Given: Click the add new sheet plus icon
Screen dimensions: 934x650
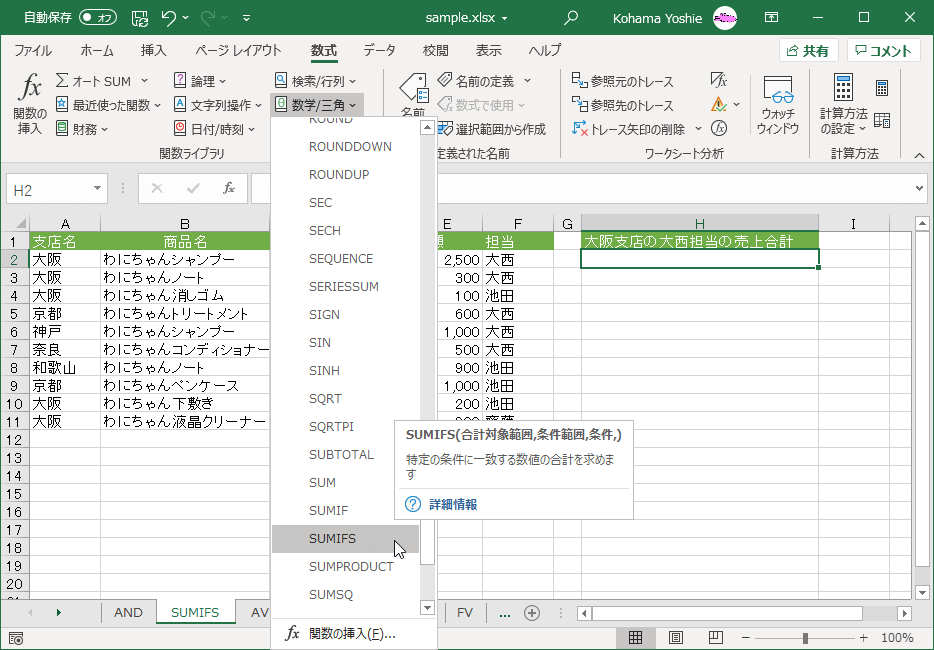Looking at the screenshot, I should (x=532, y=613).
